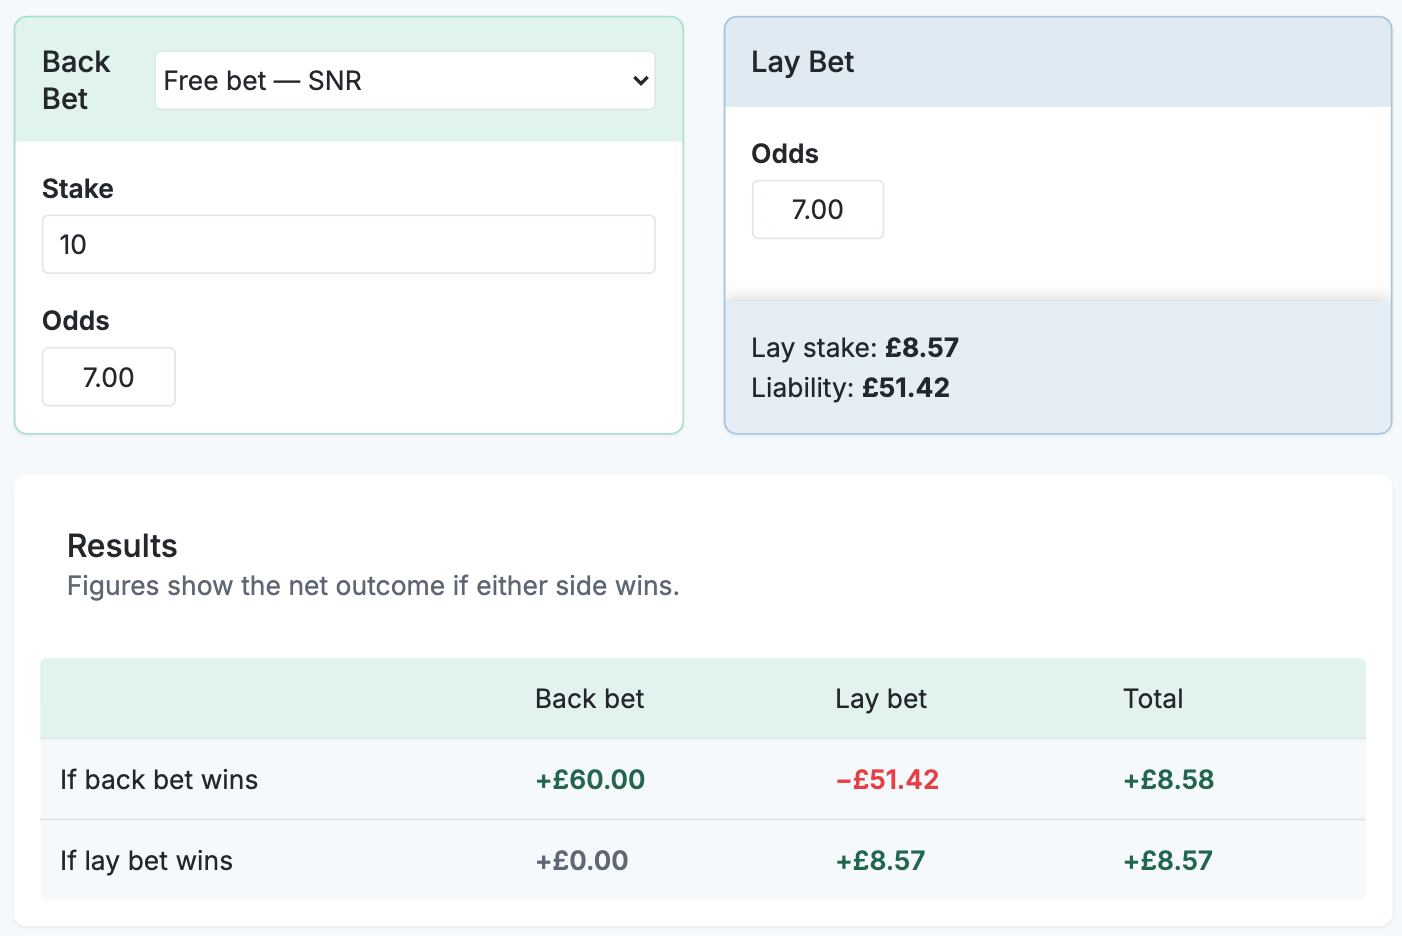The width and height of the screenshot is (1402, 936).
Task: Click the +£0.00 back bet result
Action: [x=581, y=861]
